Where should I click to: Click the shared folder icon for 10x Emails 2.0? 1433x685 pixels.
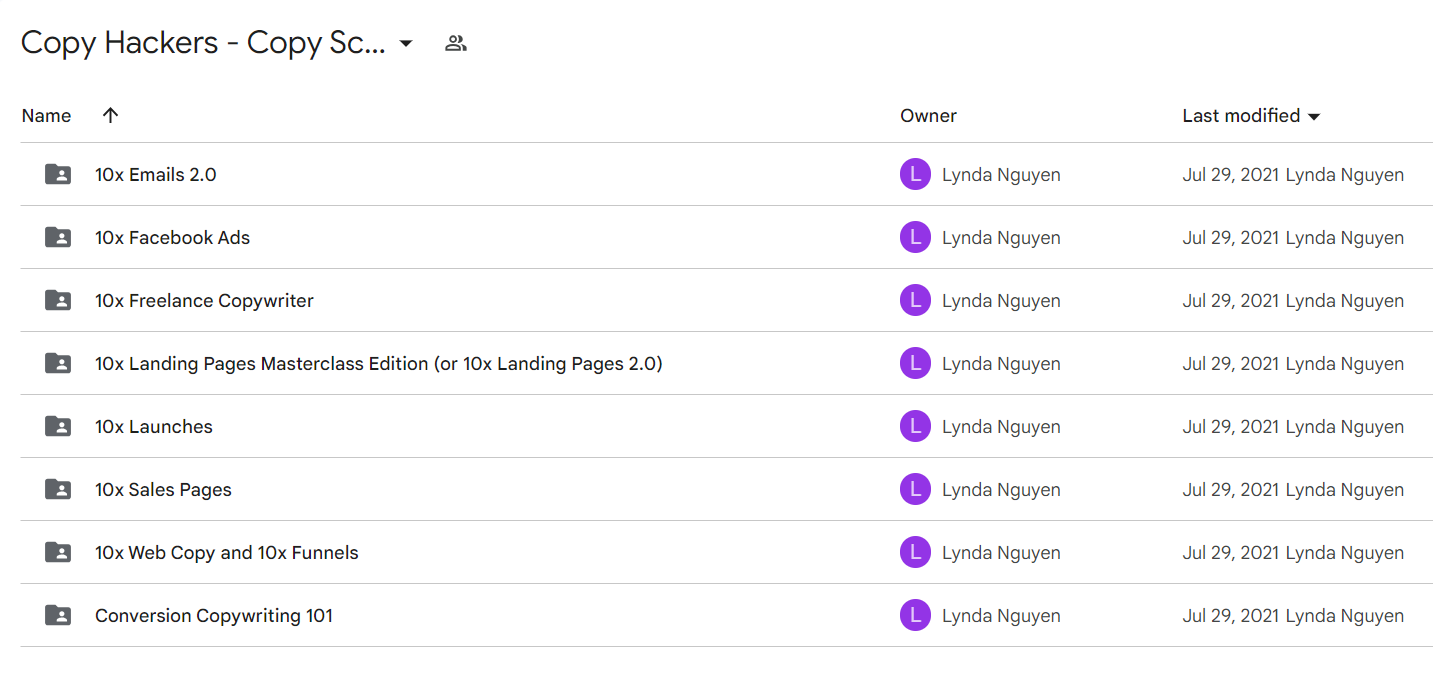coord(58,174)
